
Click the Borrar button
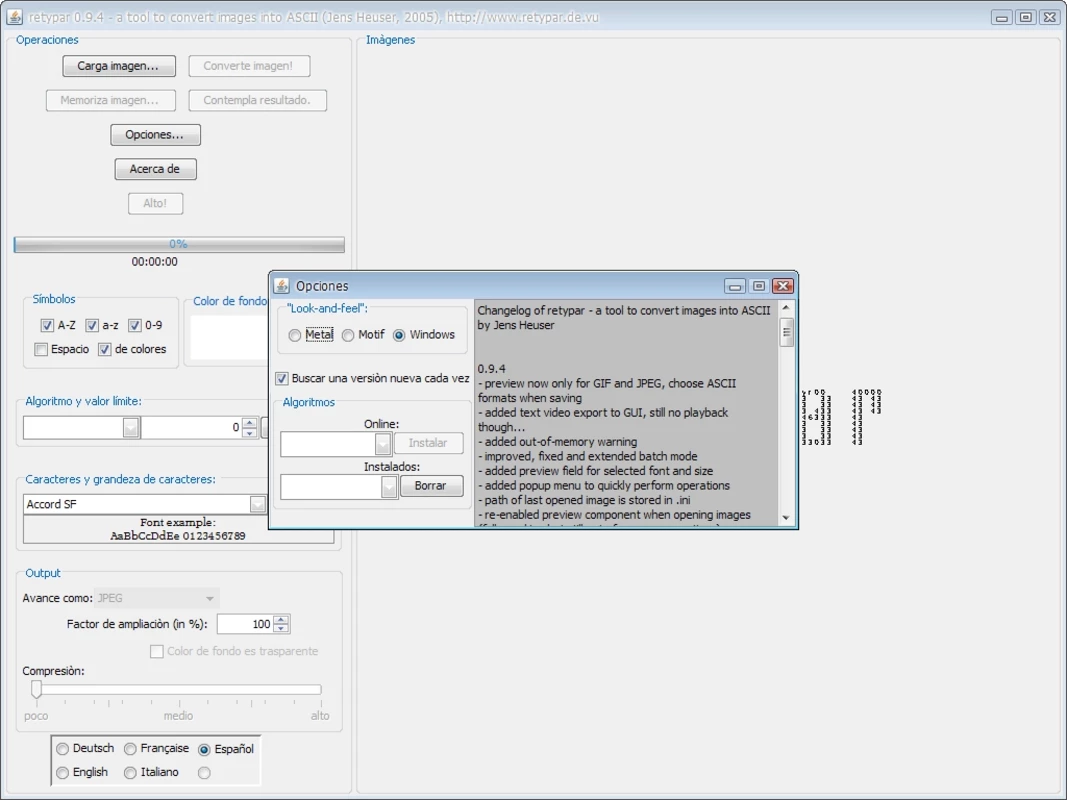click(431, 486)
